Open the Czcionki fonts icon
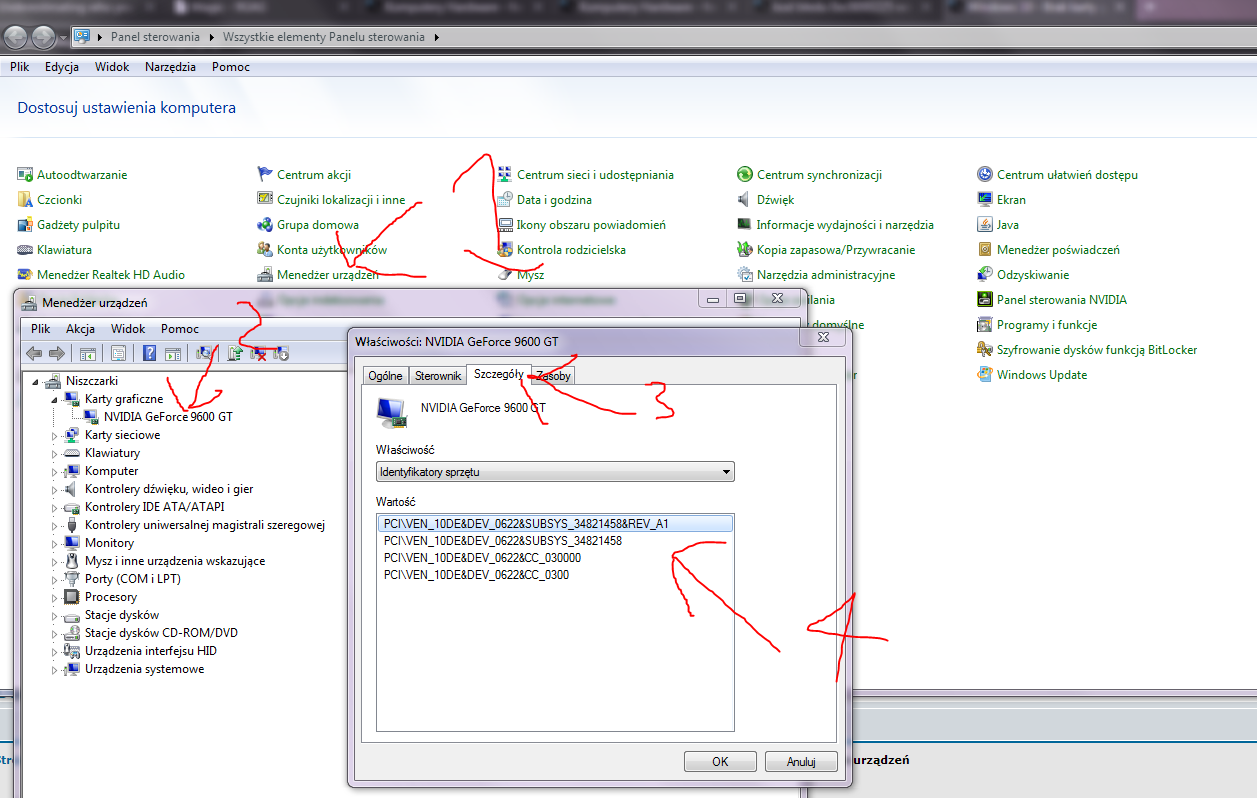Screen dimensions: 1257x798 25,200
